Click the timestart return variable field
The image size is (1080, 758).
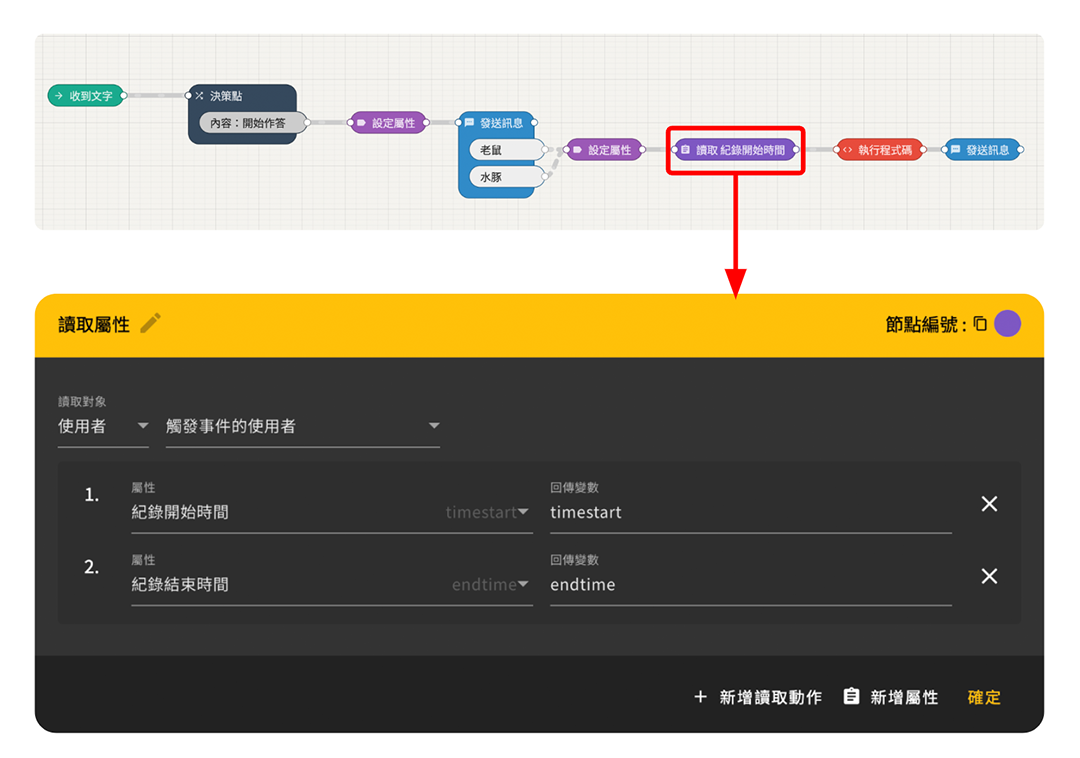(x=751, y=512)
